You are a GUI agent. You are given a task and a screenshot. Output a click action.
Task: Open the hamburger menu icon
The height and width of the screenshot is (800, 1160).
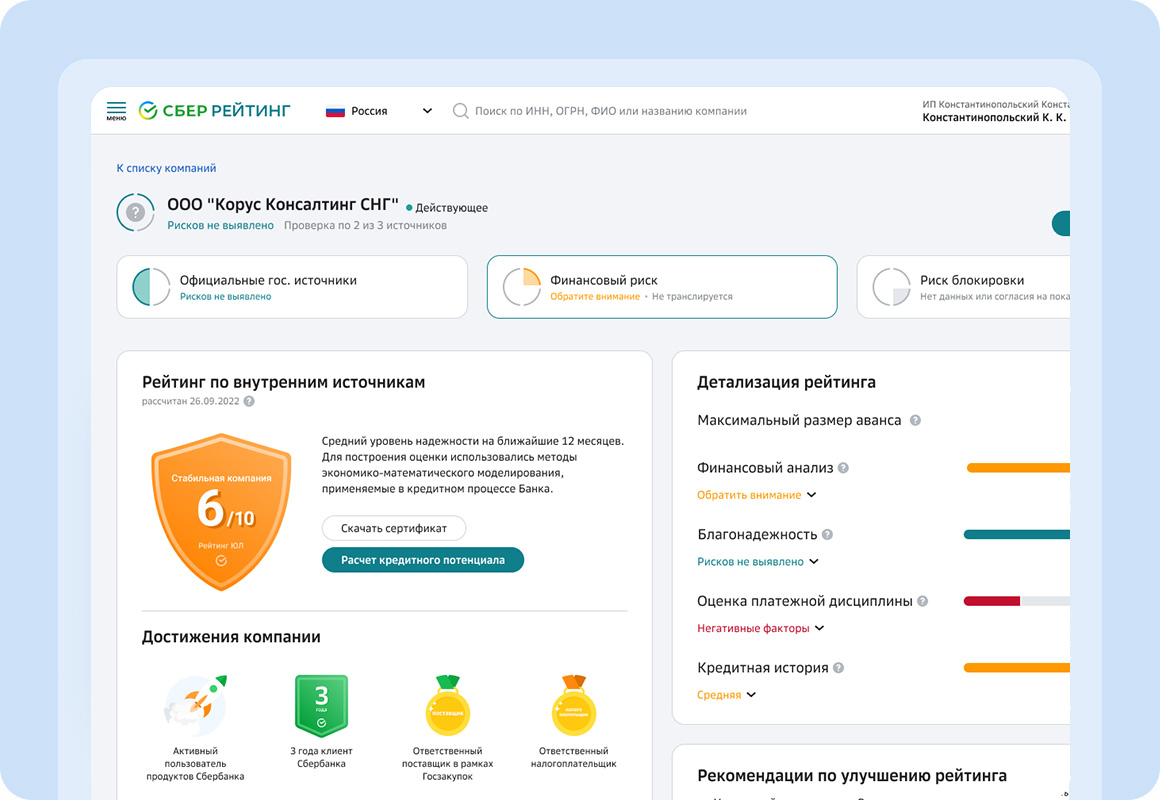tap(116, 111)
